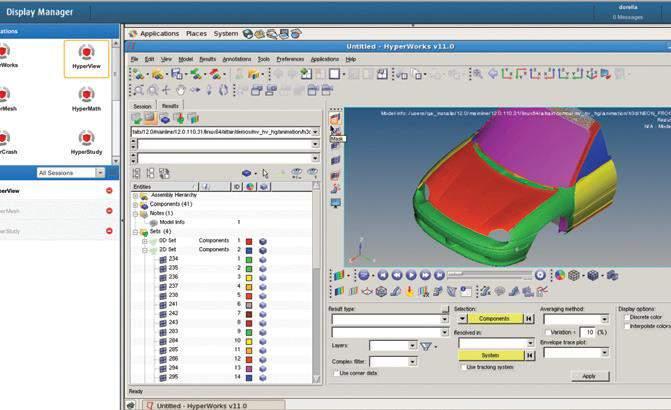Viewport: 671px width, 410px height.
Task: Click the color wheel display icon
Action: pyautogui.click(x=560, y=275)
